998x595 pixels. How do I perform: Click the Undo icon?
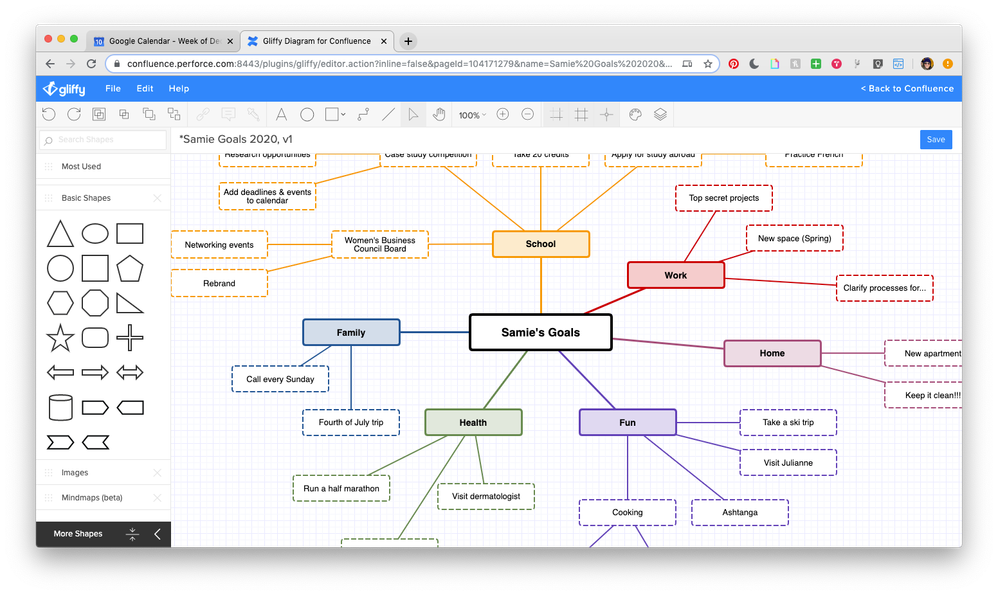click(x=48, y=114)
